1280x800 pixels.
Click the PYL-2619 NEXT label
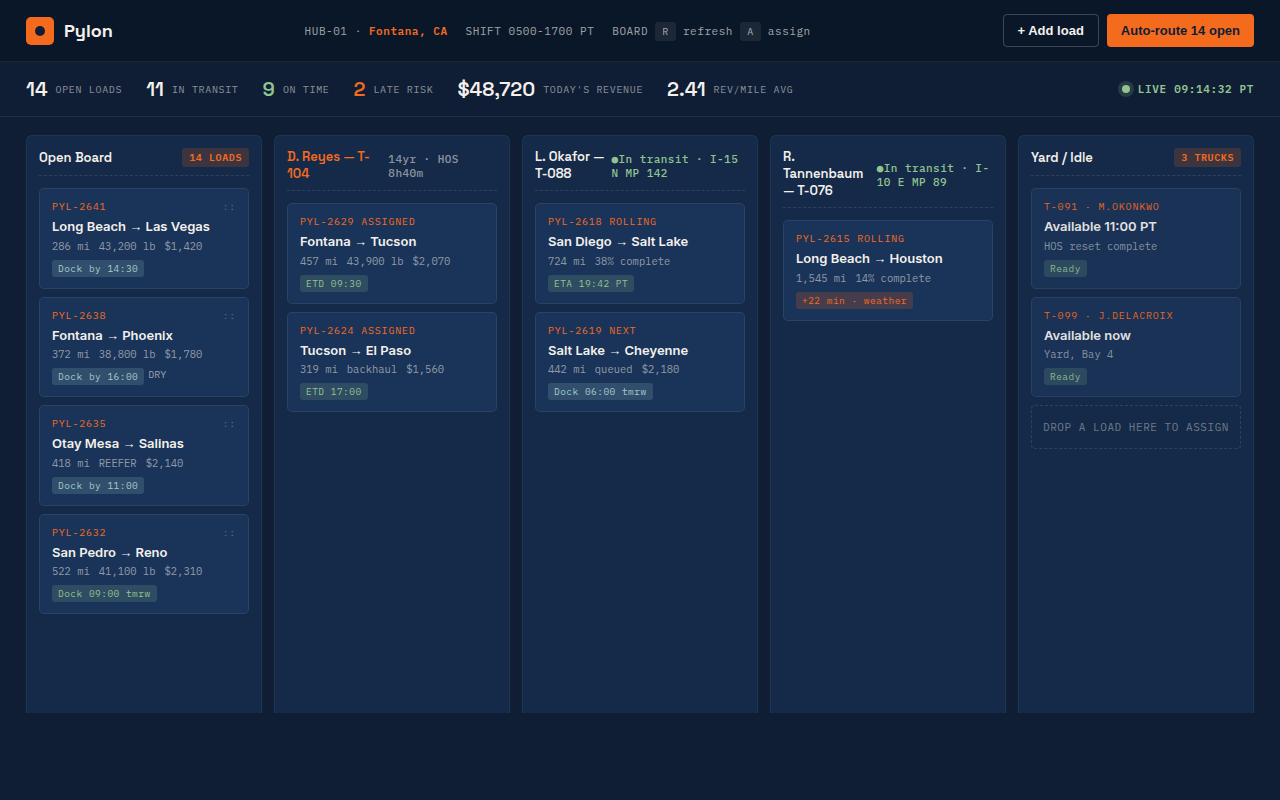click(592, 331)
